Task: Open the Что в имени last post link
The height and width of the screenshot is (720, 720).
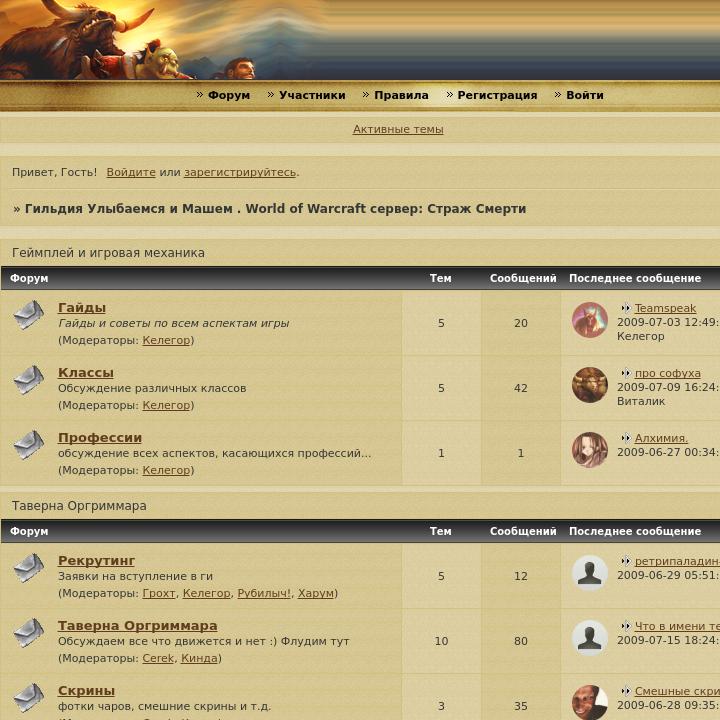Action: [677, 626]
